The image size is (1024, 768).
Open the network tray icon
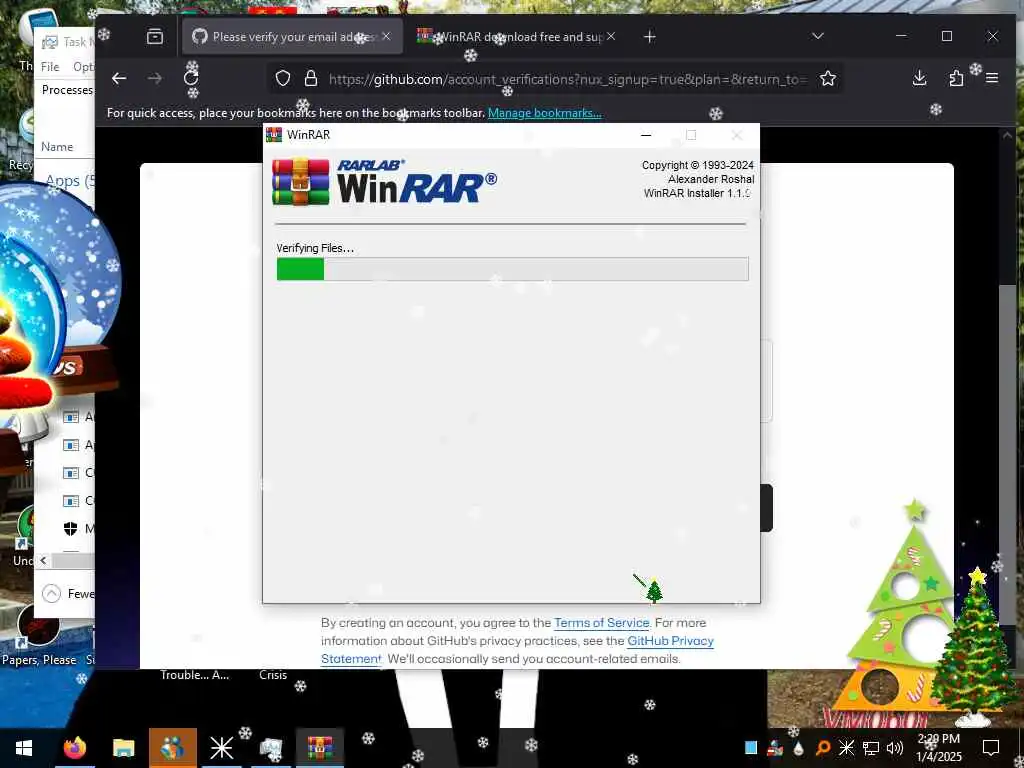click(871, 748)
